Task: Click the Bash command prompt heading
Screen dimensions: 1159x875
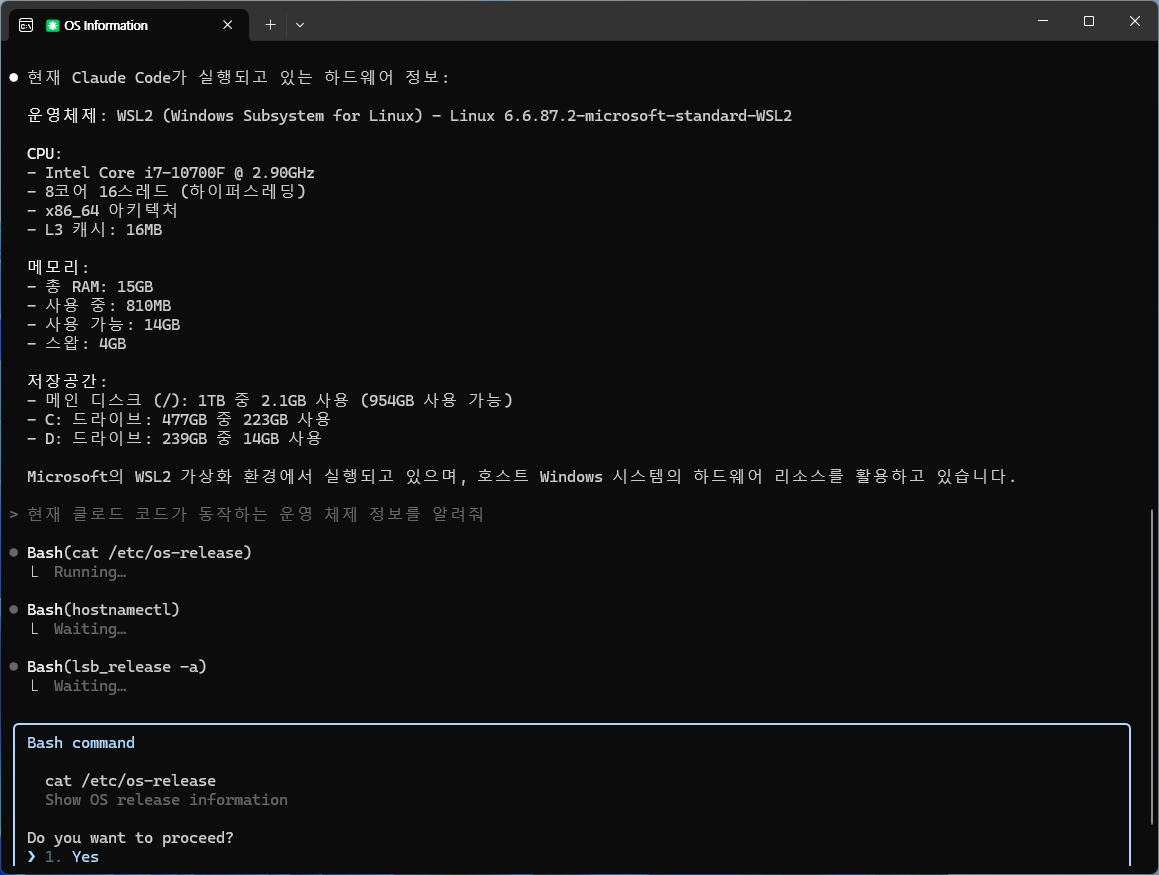Action: (x=81, y=743)
